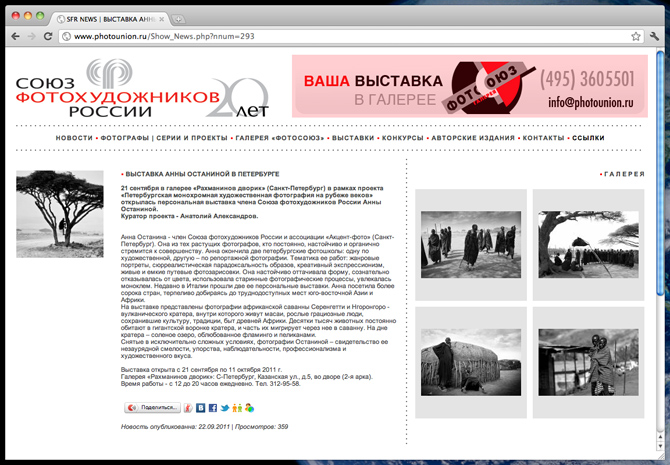Open a new tab with the plus button
This screenshot has width=670, height=465.
pyautogui.click(x=178, y=19)
